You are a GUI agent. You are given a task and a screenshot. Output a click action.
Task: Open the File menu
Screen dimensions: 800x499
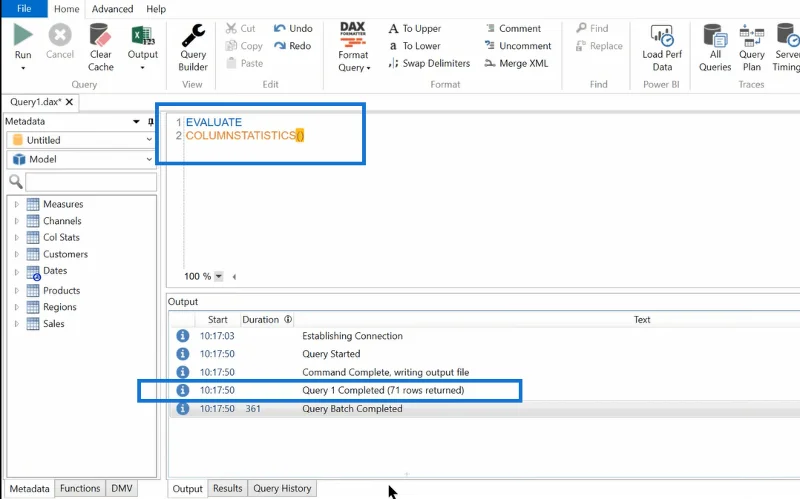point(24,9)
